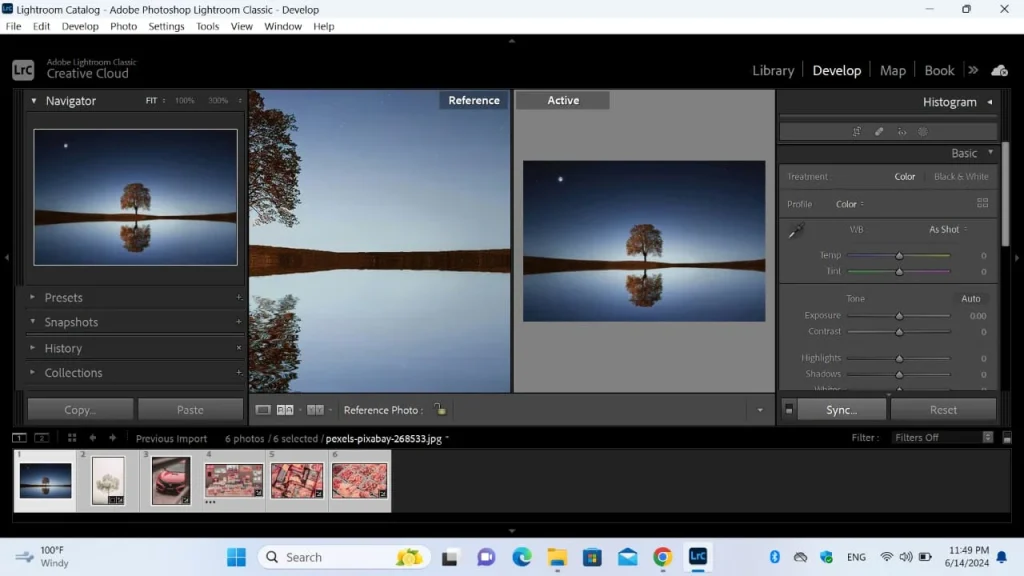Clear History with the X icon
The image size is (1024, 576).
coord(238,348)
